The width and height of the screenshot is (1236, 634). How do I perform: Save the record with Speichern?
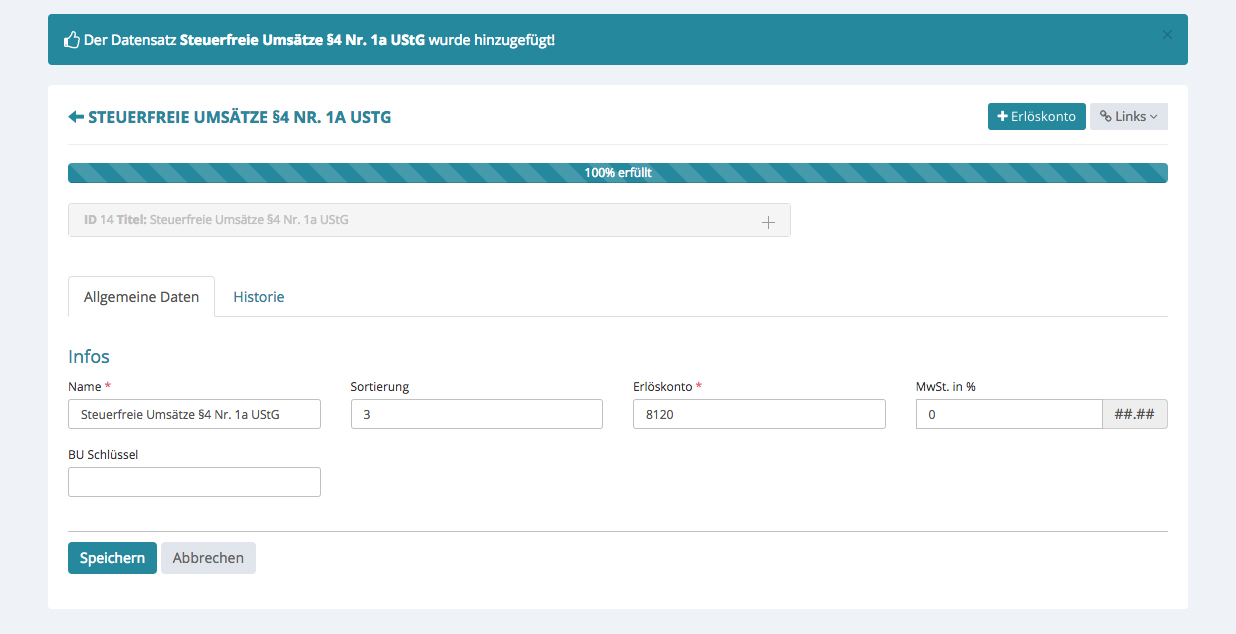[x=112, y=558]
